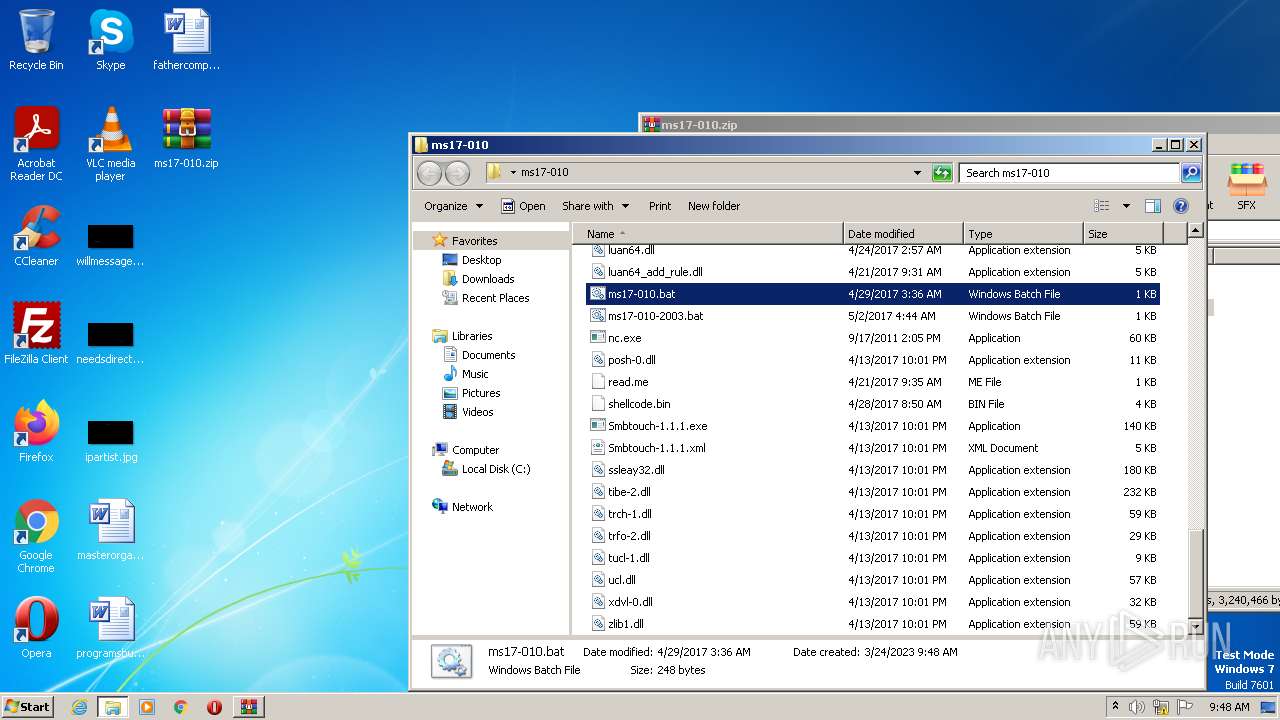Open the Share with dropdown
The width and height of the screenshot is (1280, 720).
click(x=595, y=206)
